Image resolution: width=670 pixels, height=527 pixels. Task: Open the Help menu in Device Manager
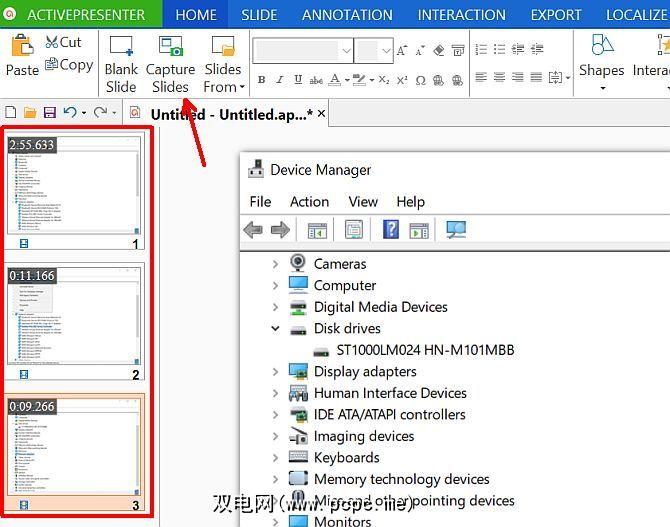(x=411, y=201)
